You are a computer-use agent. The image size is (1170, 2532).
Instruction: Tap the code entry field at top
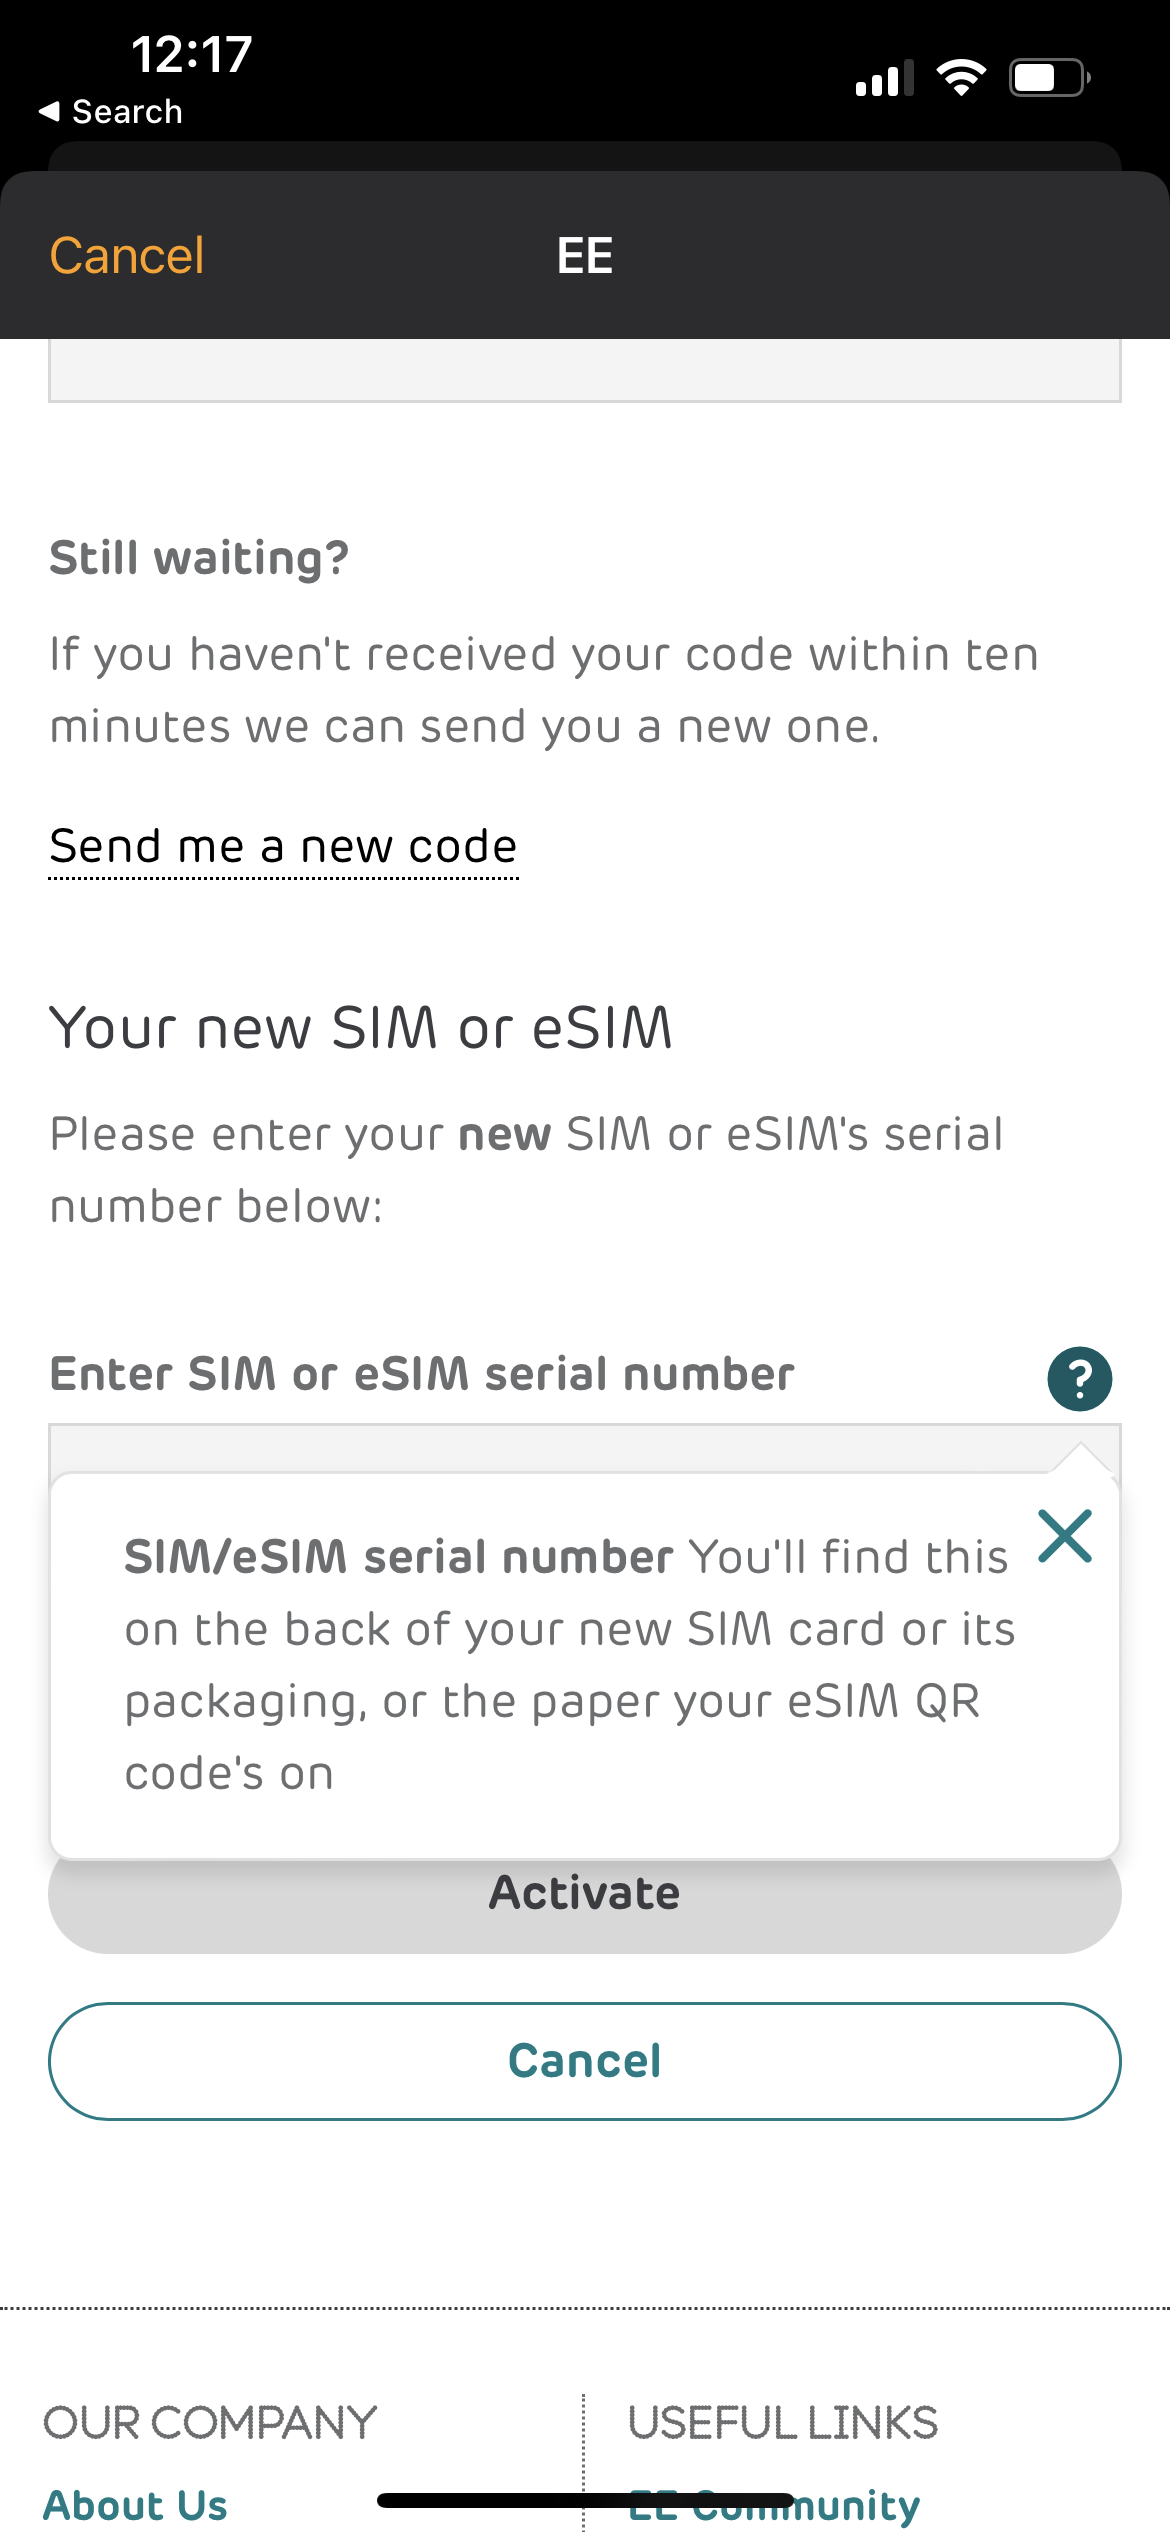pyautogui.click(x=584, y=371)
